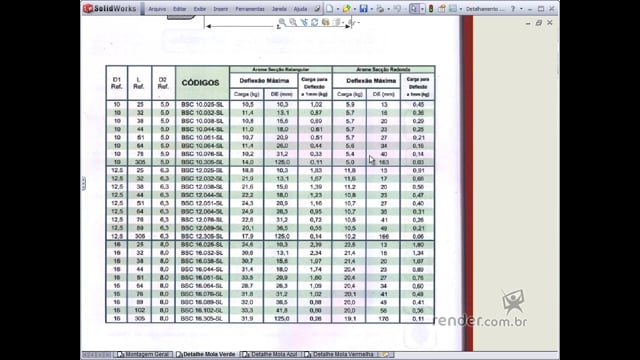Click the Save floppy disk icon

pyautogui.click(x=363, y=9)
